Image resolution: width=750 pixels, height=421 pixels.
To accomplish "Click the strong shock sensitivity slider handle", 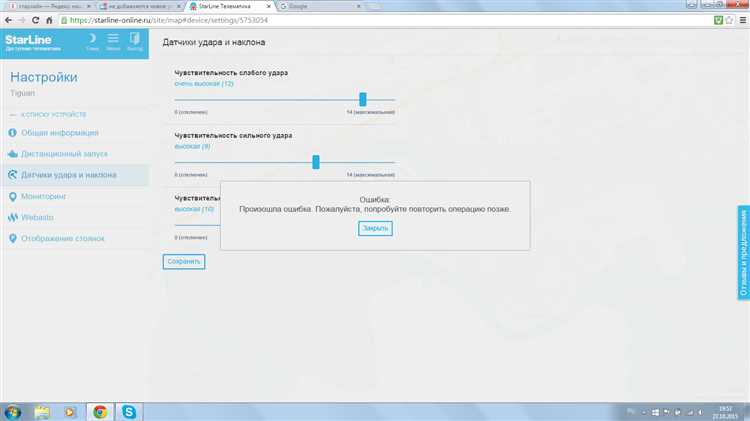I will point(316,162).
